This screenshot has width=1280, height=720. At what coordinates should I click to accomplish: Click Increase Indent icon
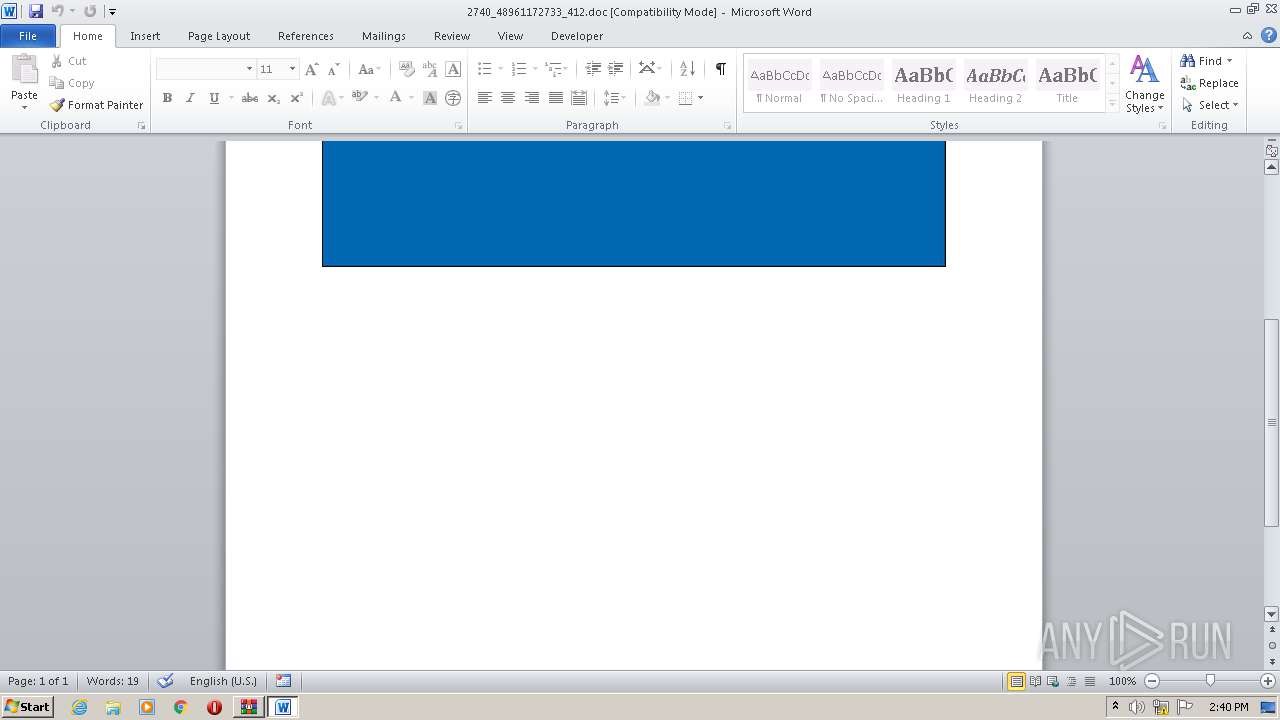tap(616, 69)
